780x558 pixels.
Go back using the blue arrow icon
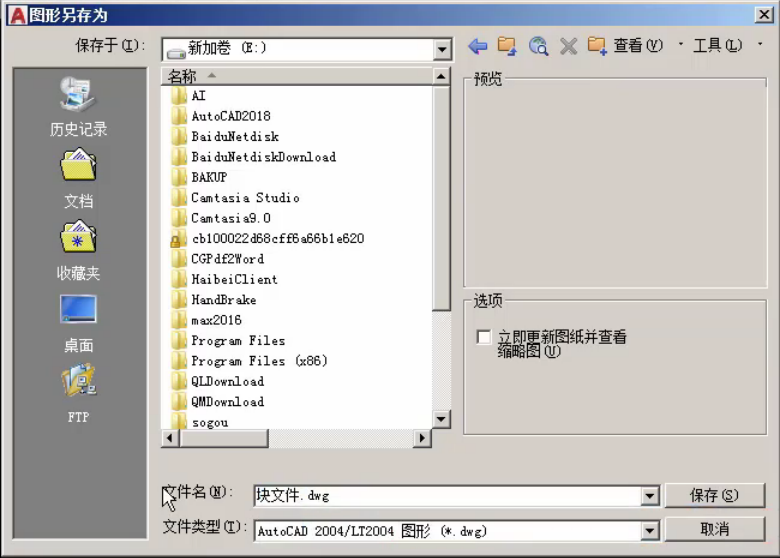[478, 47]
